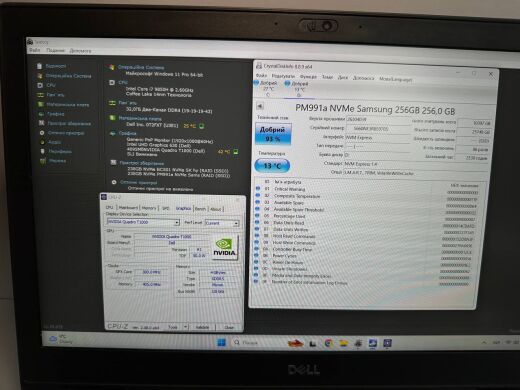Select the RAM memory icon in Speccy sidebar
Image resolution: width=520 pixels, height=390 pixels.
click(x=40, y=95)
